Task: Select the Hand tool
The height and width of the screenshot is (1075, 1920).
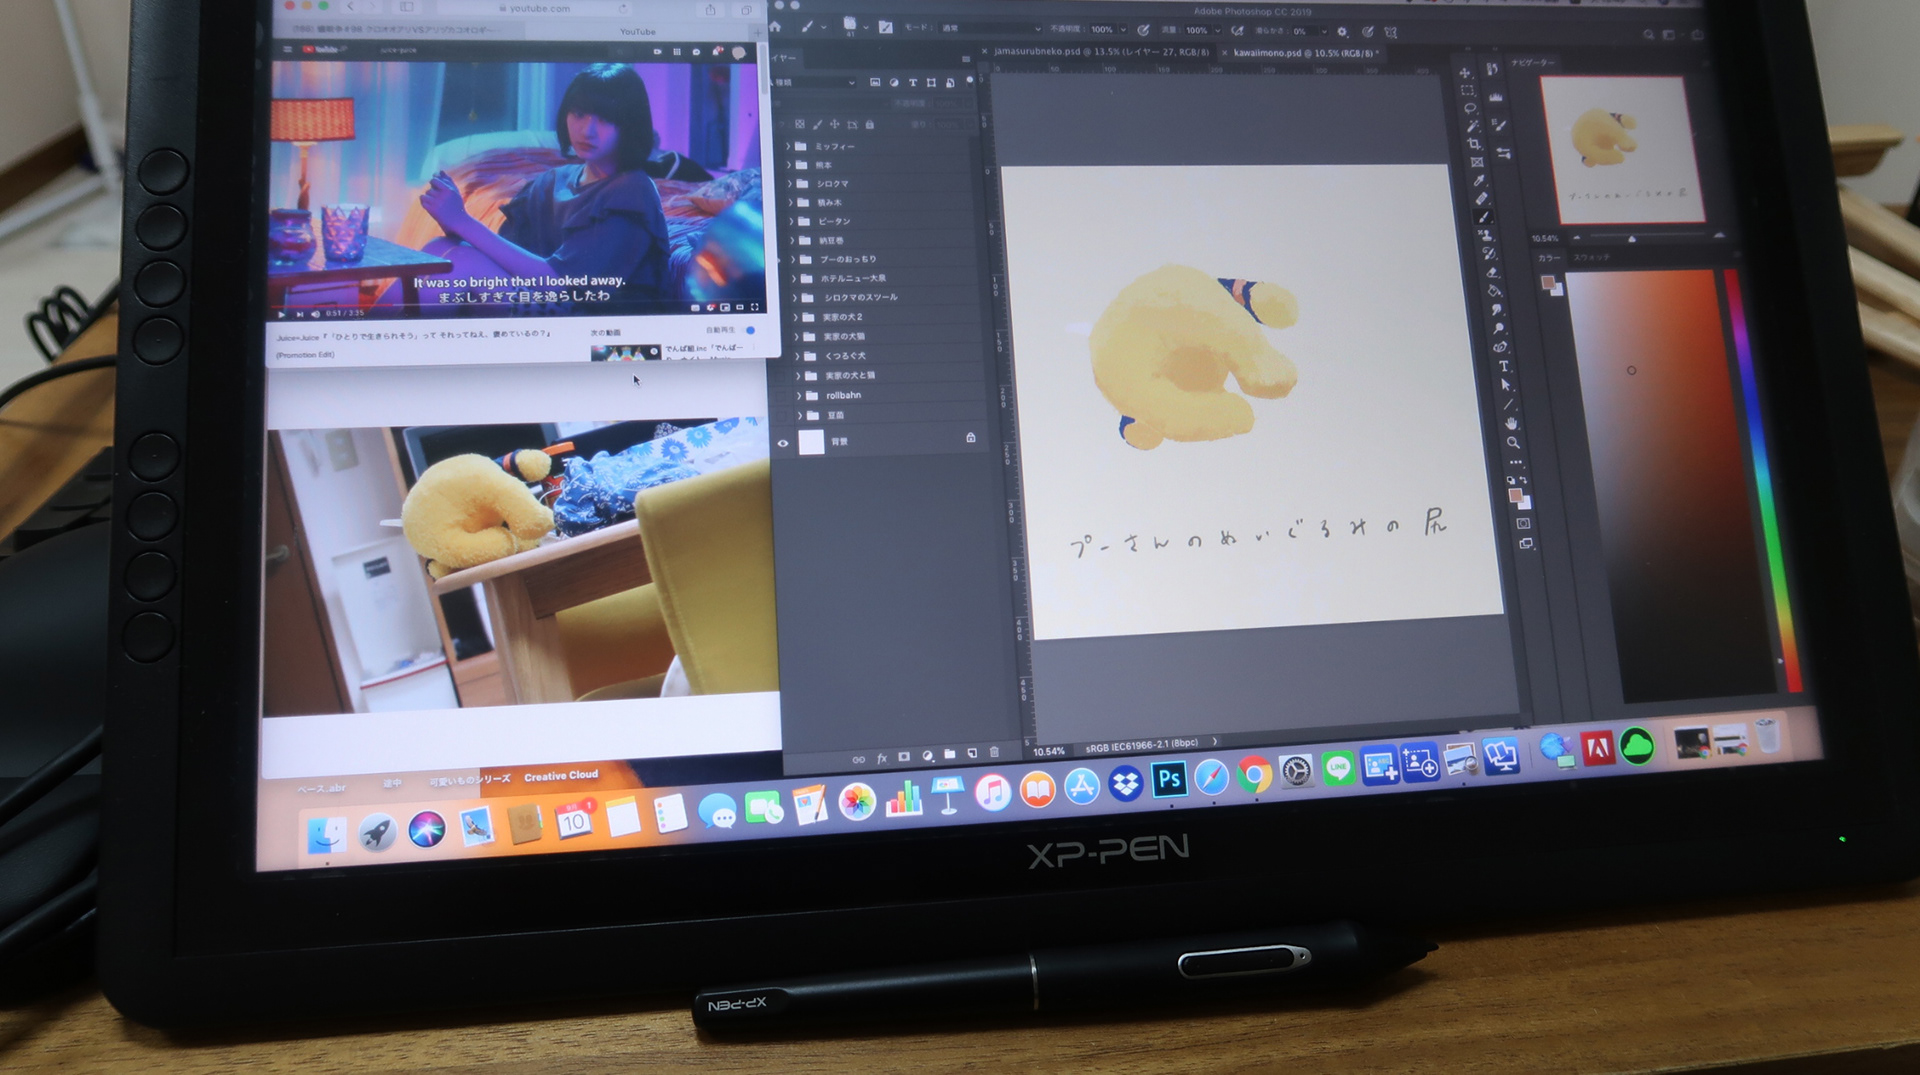Action: 1510,423
